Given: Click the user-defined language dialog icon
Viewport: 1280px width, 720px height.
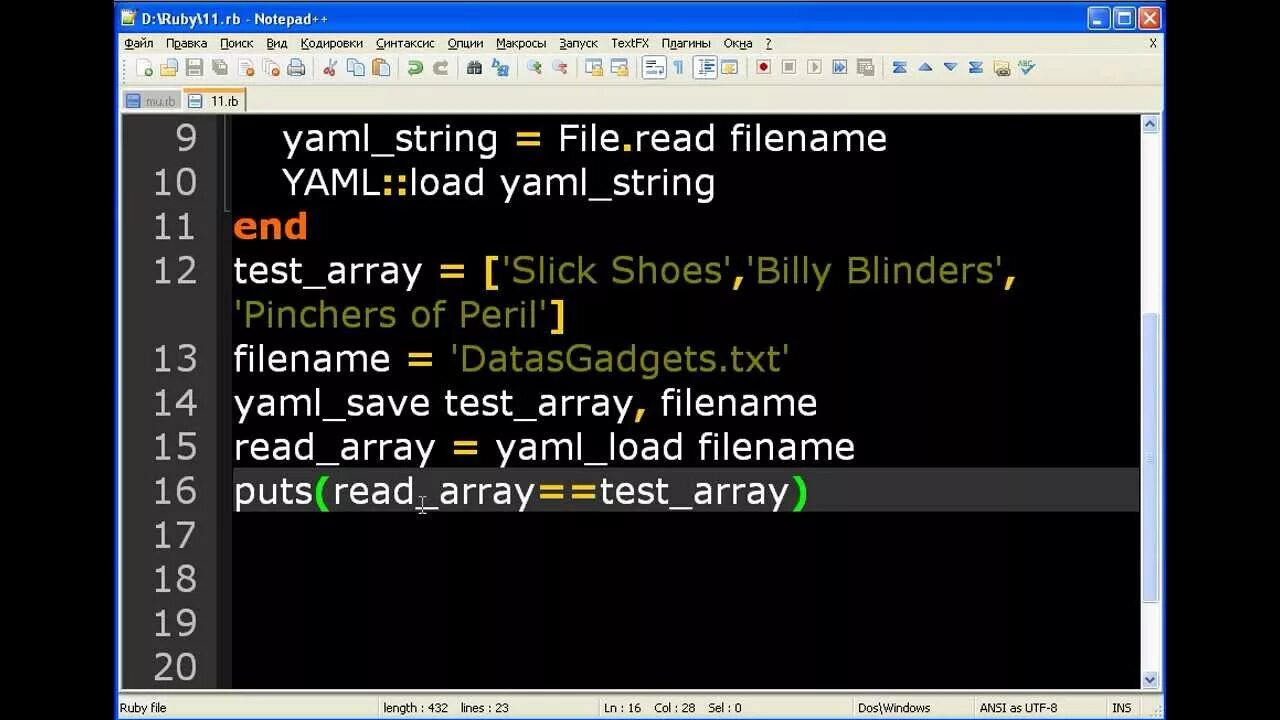Looking at the screenshot, I should (729, 68).
